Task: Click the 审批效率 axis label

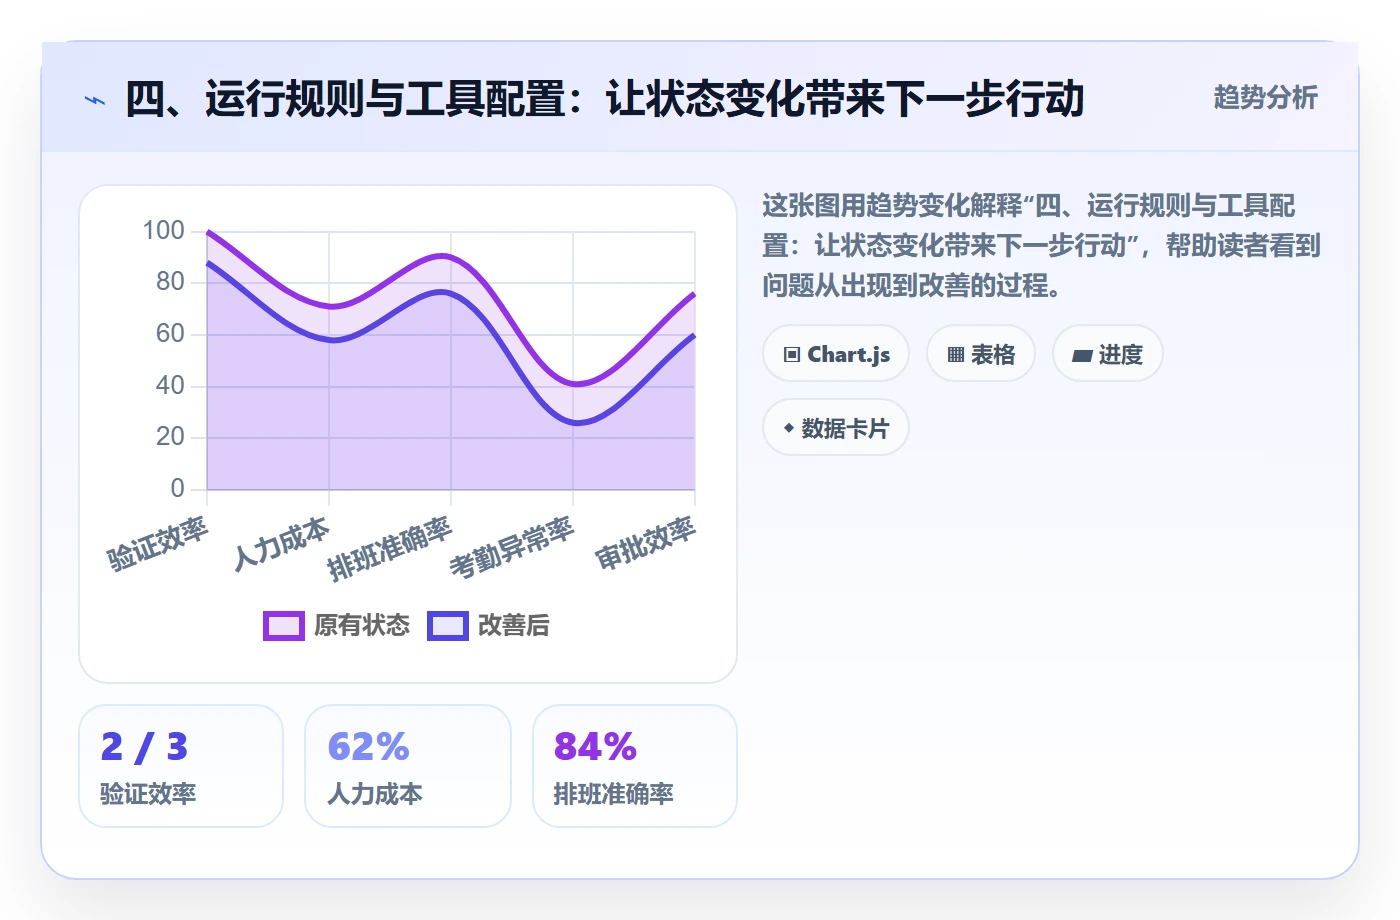Action: pyautogui.click(x=645, y=544)
